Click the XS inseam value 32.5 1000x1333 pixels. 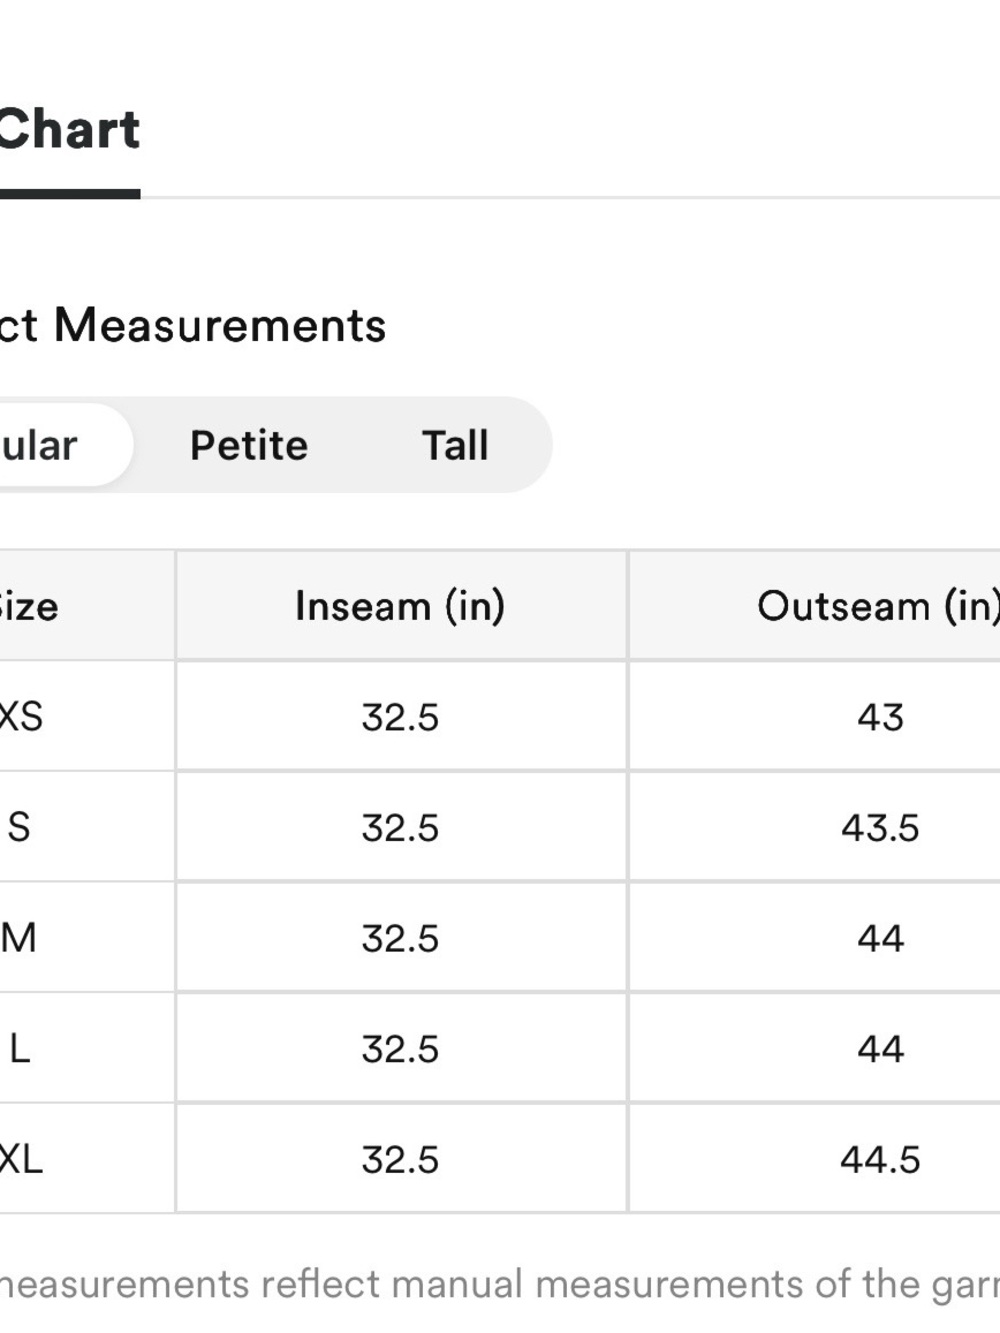click(400, 717)
